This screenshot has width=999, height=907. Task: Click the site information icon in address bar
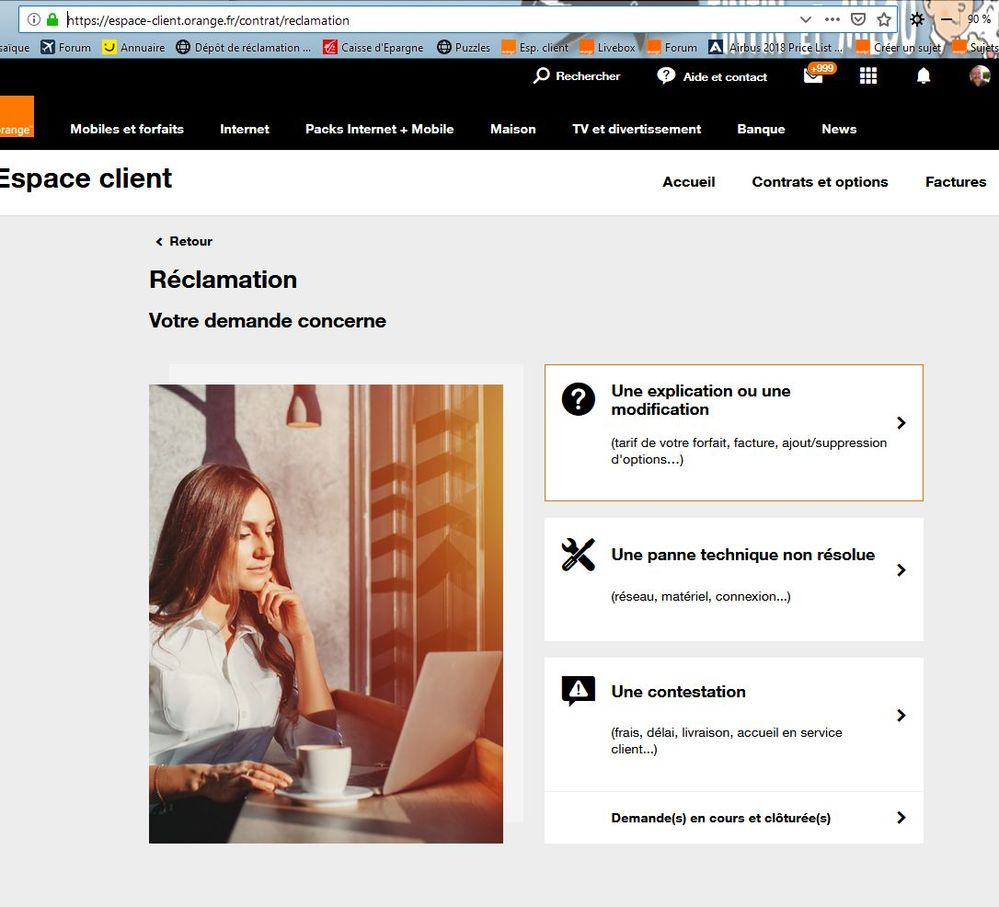point(34,20)
